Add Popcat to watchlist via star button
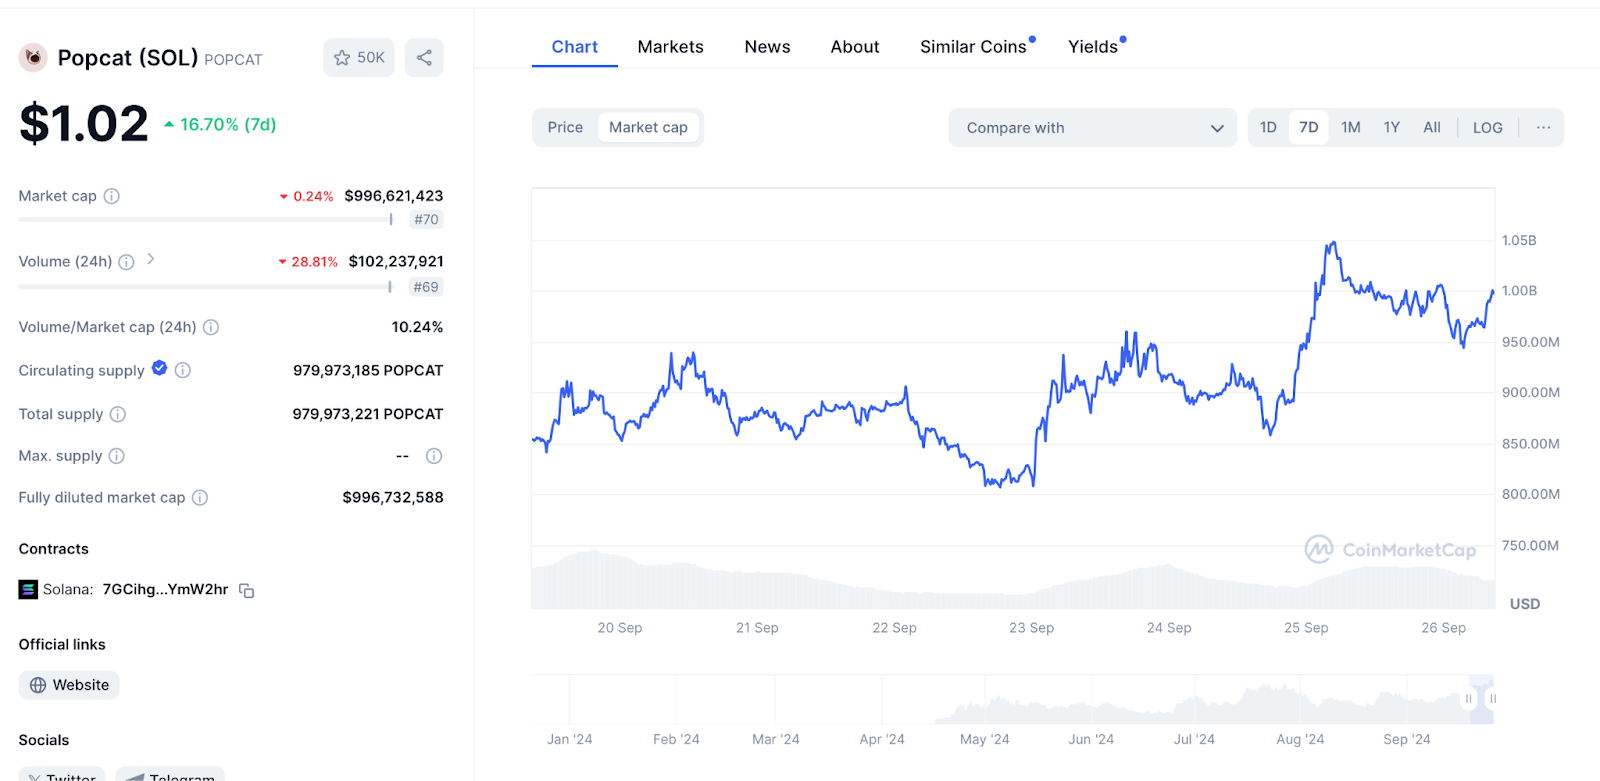The image size is (1600, 781). (359, 58)
